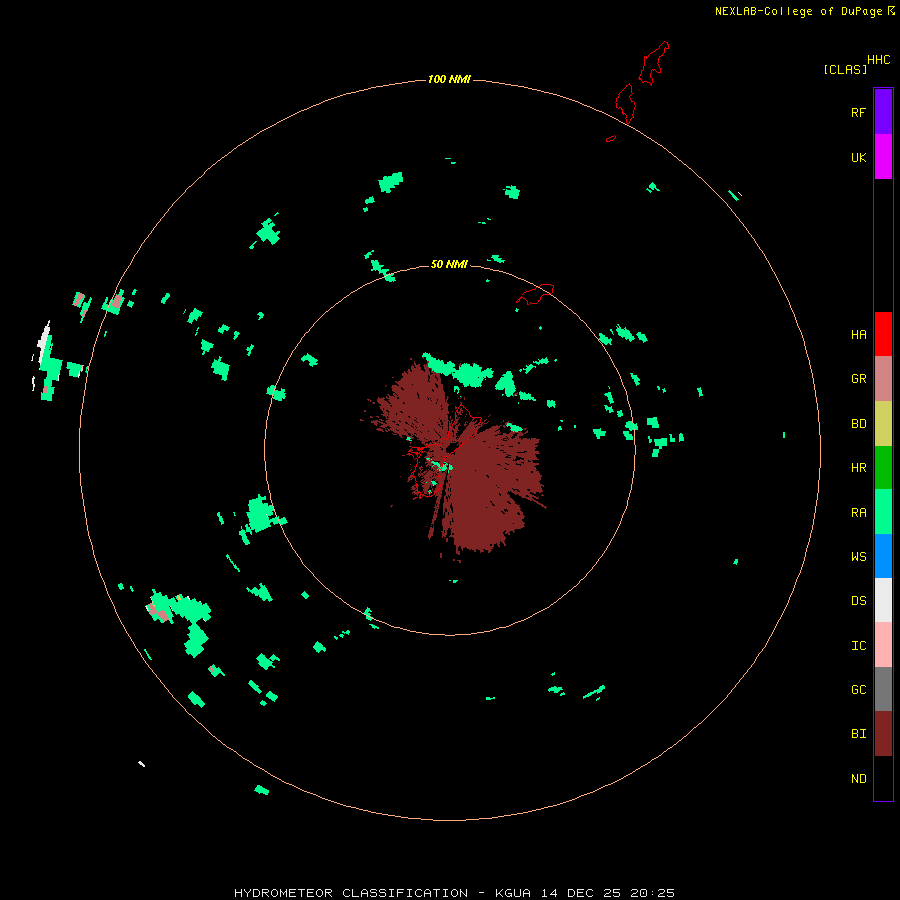900x900 pixels.
Task: Click the HR legend label
Action: (858, 468)
